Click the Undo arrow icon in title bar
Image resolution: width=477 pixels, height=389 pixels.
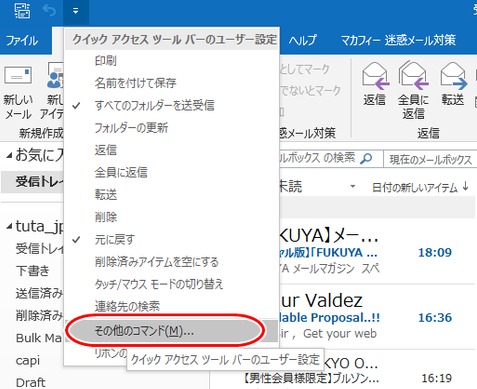pyautogui.click(x=49, y=11)
